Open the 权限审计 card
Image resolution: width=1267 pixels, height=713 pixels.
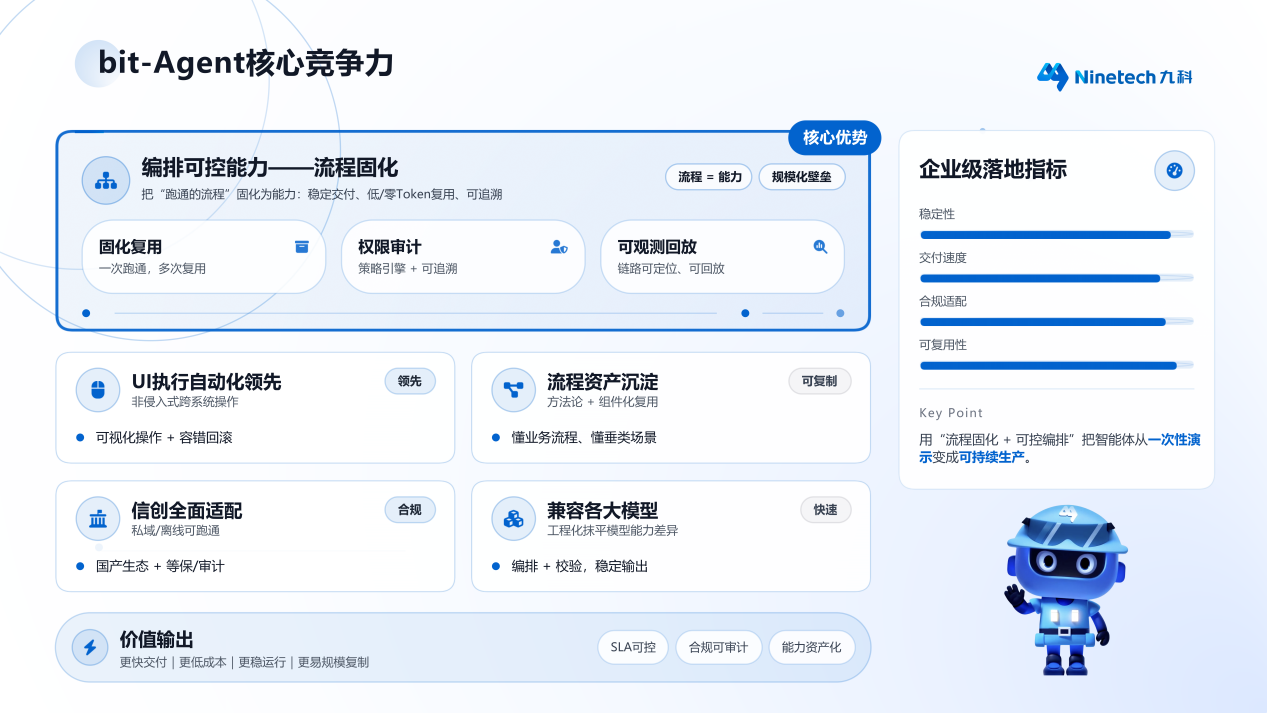click(x=463, y=257)
